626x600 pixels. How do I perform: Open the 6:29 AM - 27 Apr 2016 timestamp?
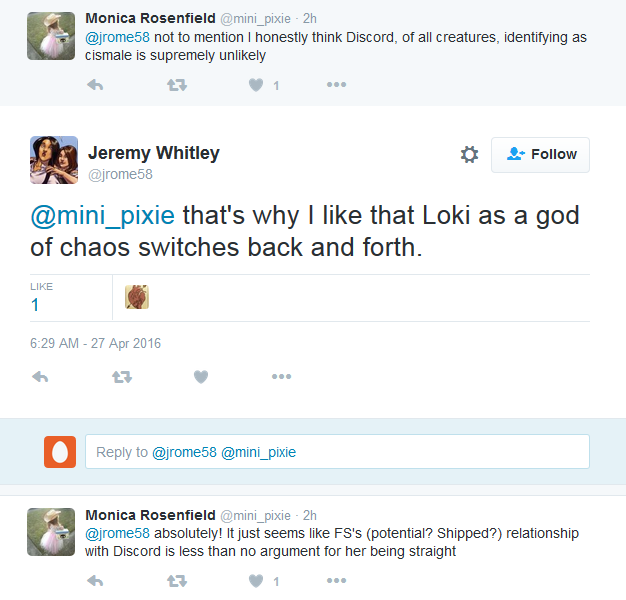[95, 343]
